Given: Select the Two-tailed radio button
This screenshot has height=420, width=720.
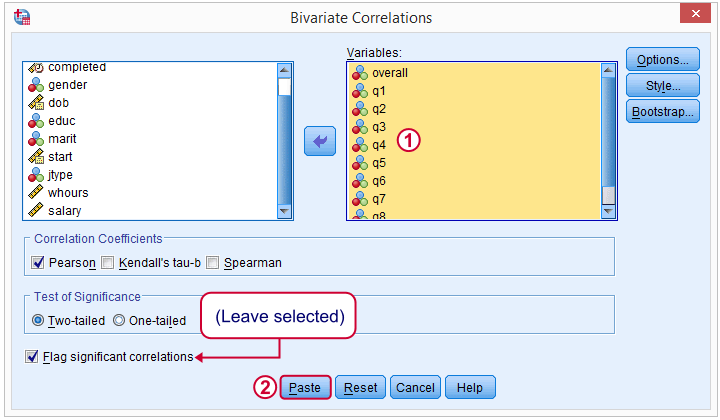Looking at the screenshot, I should [38, 320].
